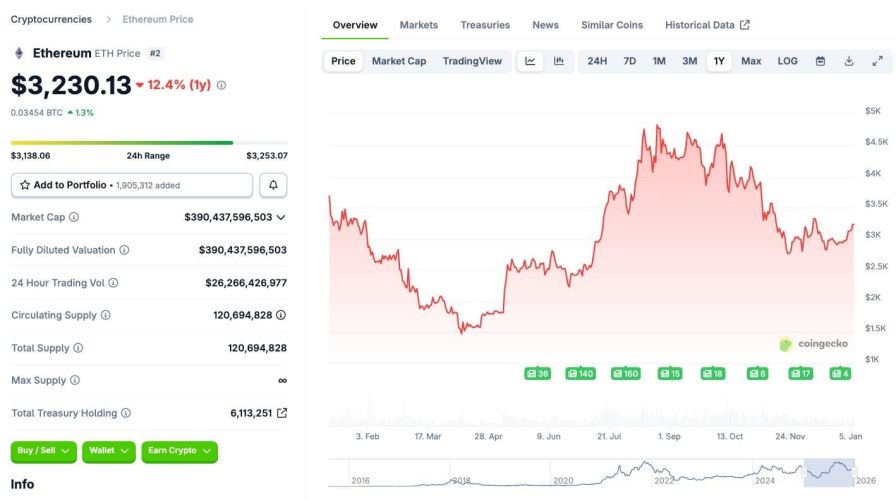Click the price alert bell icon

(x=273, y=185)
